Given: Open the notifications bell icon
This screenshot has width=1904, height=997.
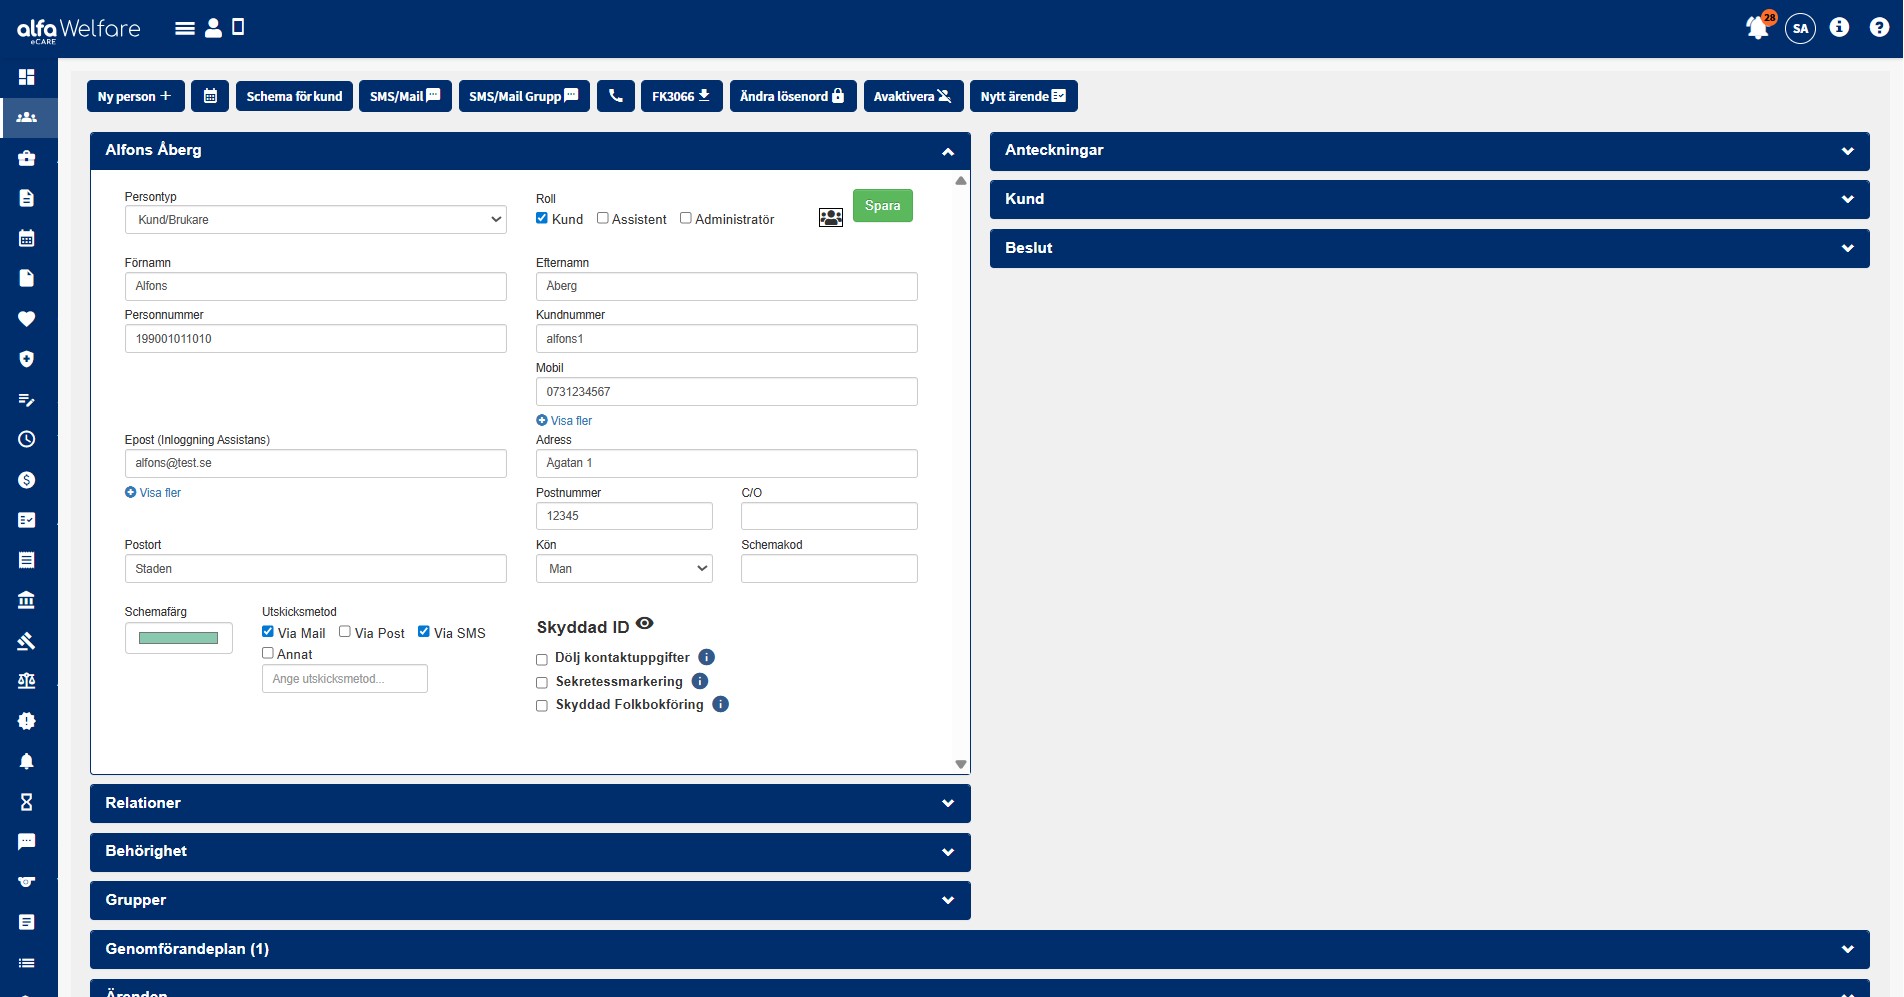Looking at the screenshot, I should point(1757,28).
